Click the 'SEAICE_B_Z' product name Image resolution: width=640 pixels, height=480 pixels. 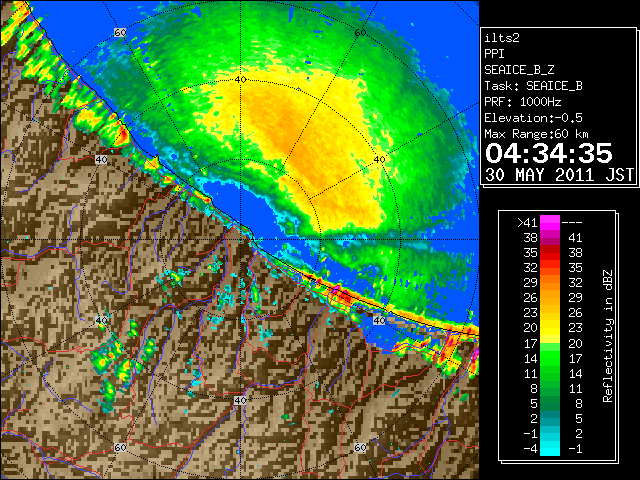(519, 70)
